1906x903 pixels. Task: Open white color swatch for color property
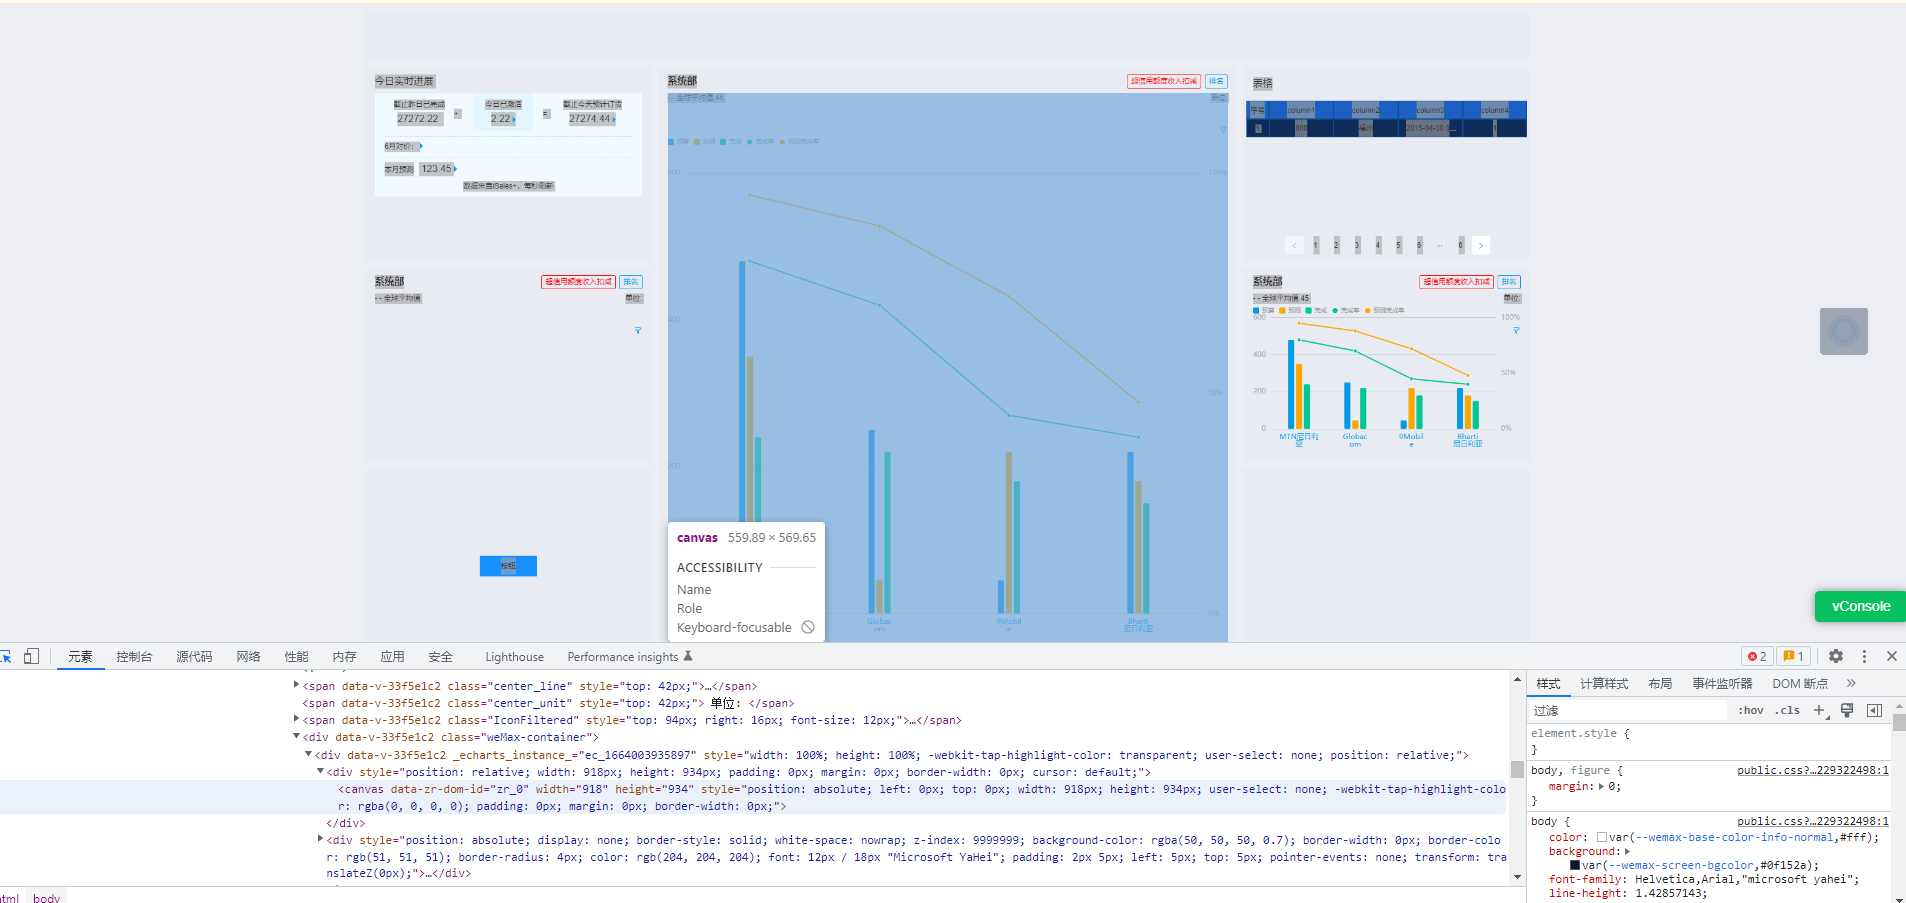pyautogui.click(x=1602, y=837)
